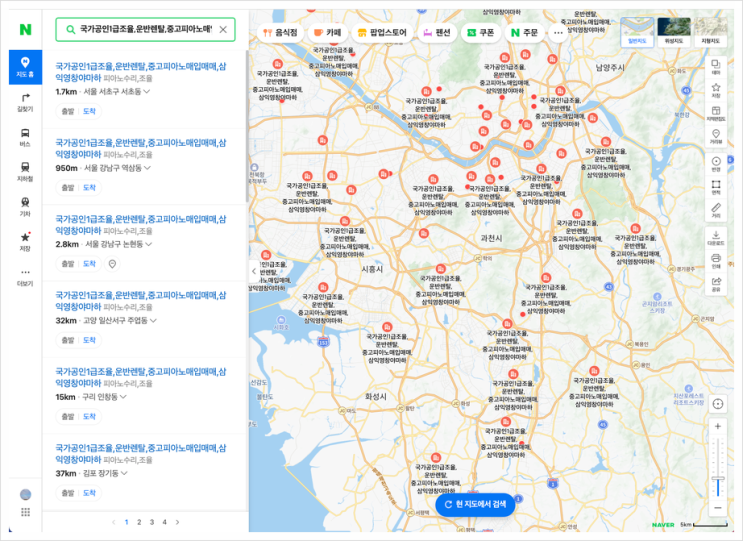Set 김포 장기동 result as 도착
Viewport: 743px width, 541px height.
[x=89, y=493]
